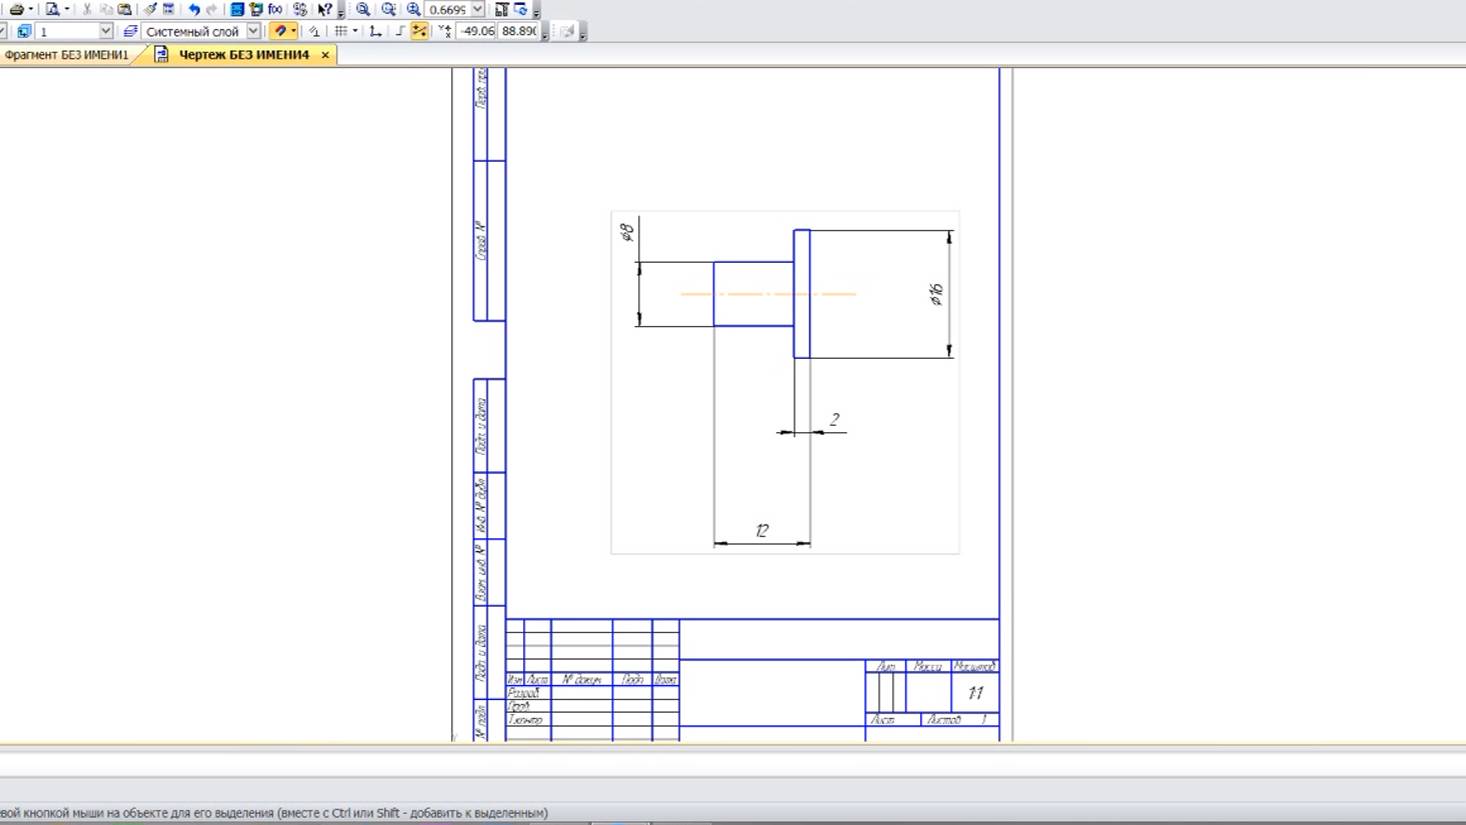Select the Чертеж БЕЗ ИМЕНИ4 tab
Viewport: 1466px width, 825px height.
coord(243,55)
